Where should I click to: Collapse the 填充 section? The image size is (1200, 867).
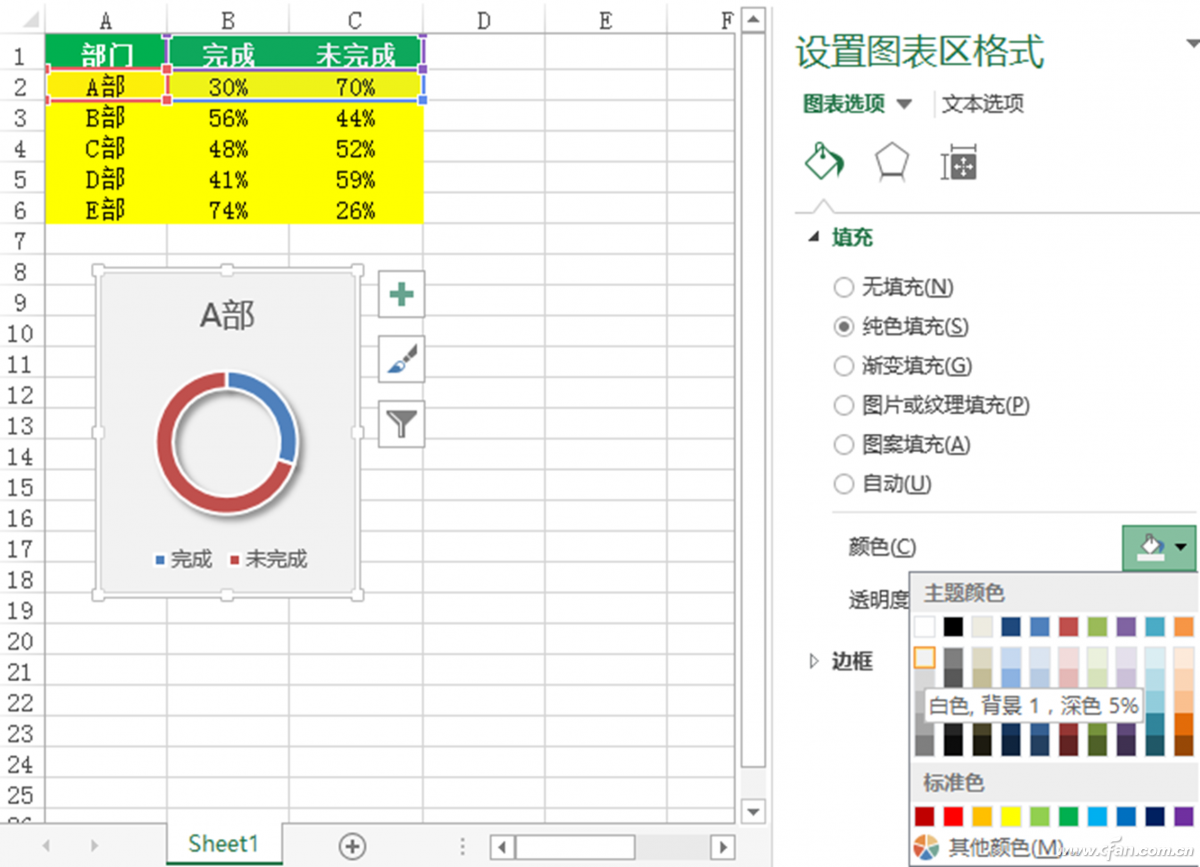815,238
